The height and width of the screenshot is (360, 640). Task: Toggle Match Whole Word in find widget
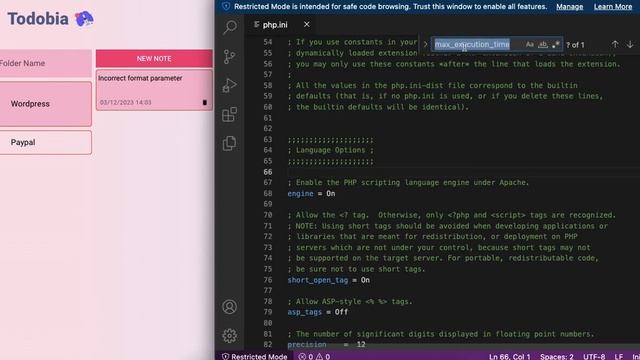[543, 44]
